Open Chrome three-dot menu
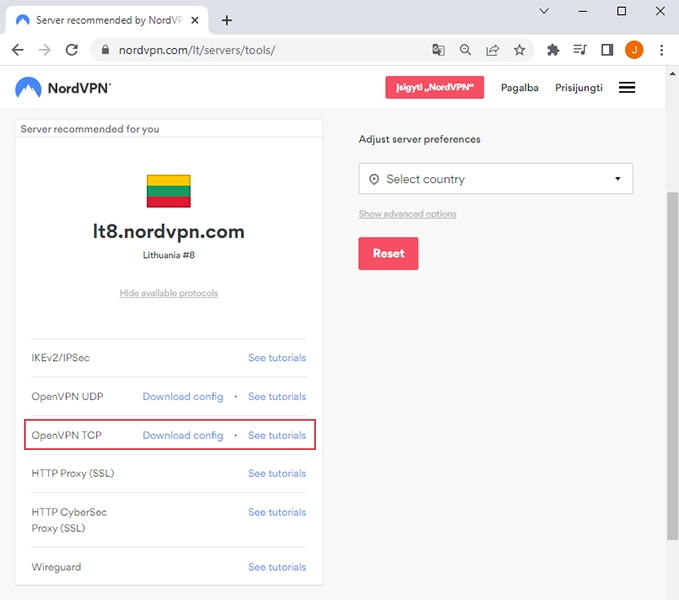 [x=661, y=50]
